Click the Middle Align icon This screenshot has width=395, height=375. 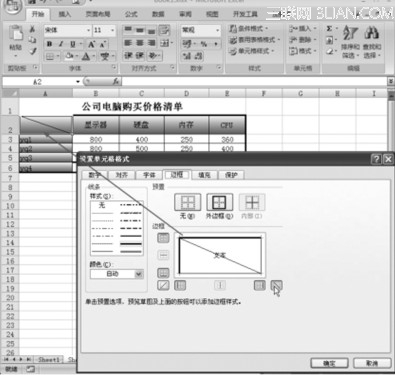pos(140,30)
